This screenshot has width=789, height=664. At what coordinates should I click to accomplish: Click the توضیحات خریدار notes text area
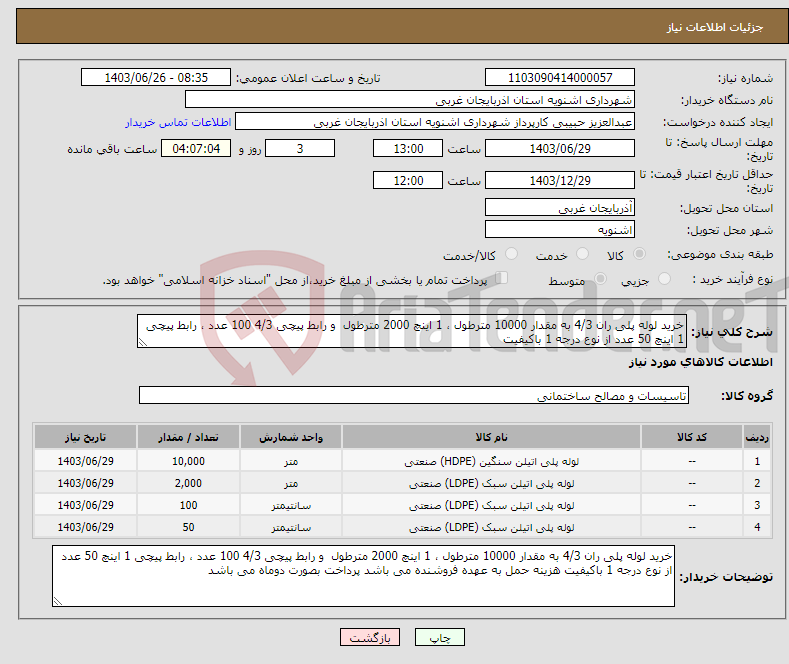(x=363, y=576)
